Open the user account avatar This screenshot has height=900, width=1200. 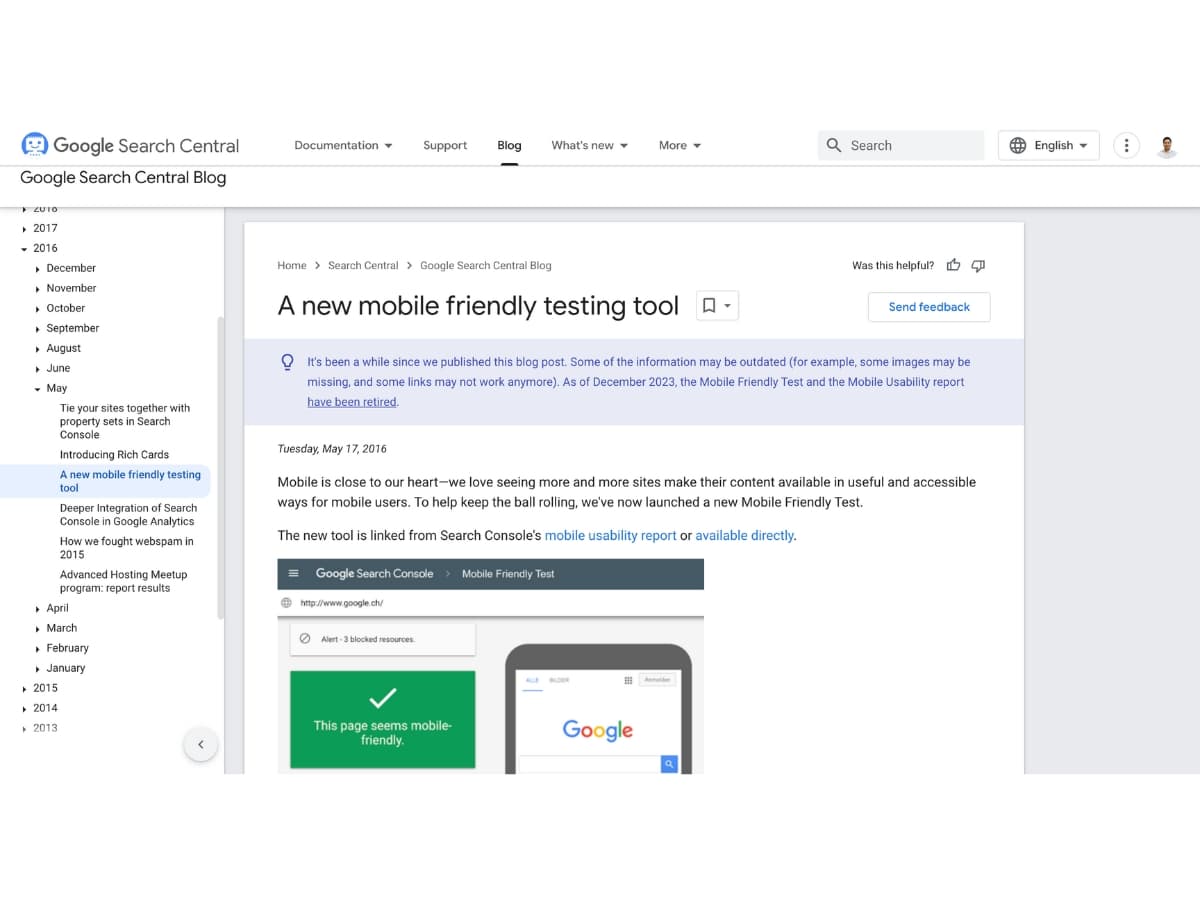[x=1167, y=146]
